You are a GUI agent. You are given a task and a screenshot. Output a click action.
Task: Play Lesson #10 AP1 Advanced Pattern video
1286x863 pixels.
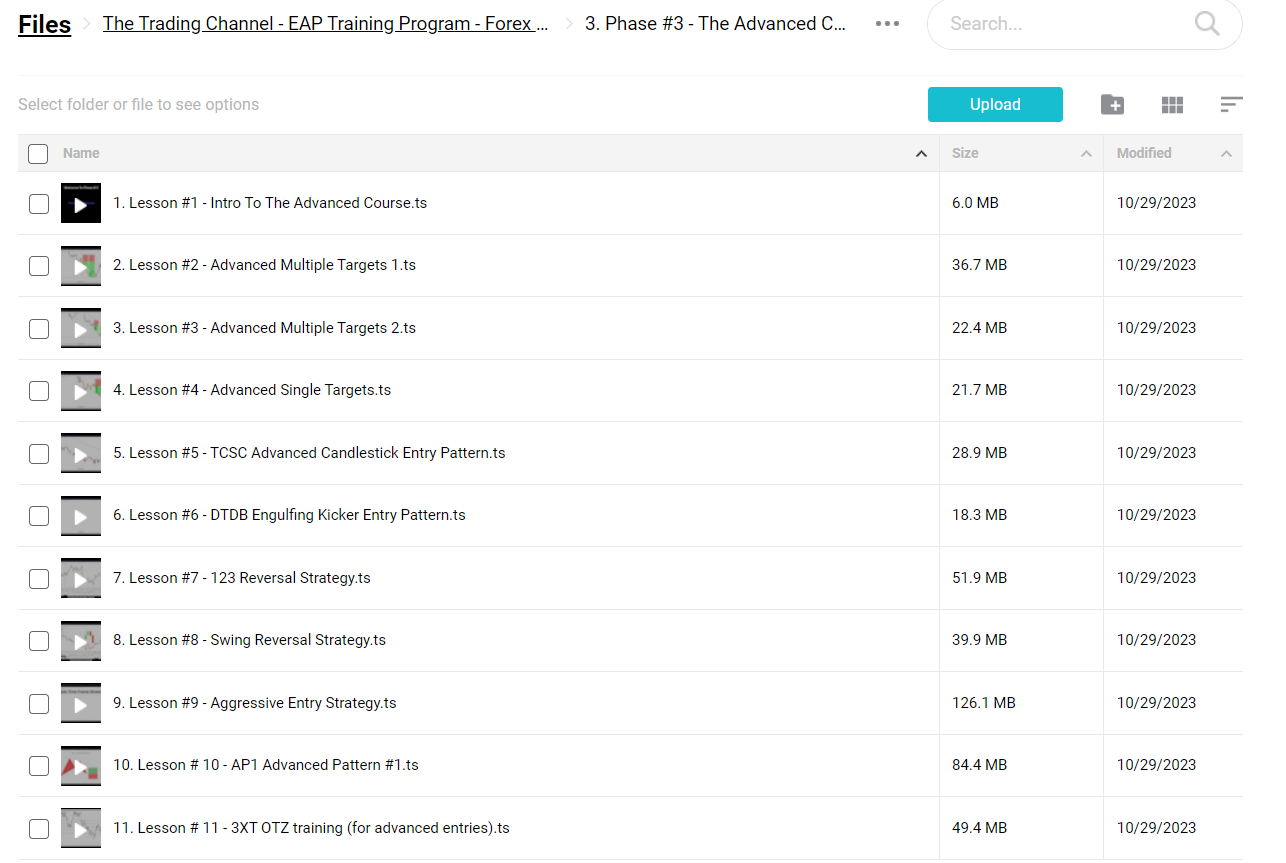[x=81, y=766]
